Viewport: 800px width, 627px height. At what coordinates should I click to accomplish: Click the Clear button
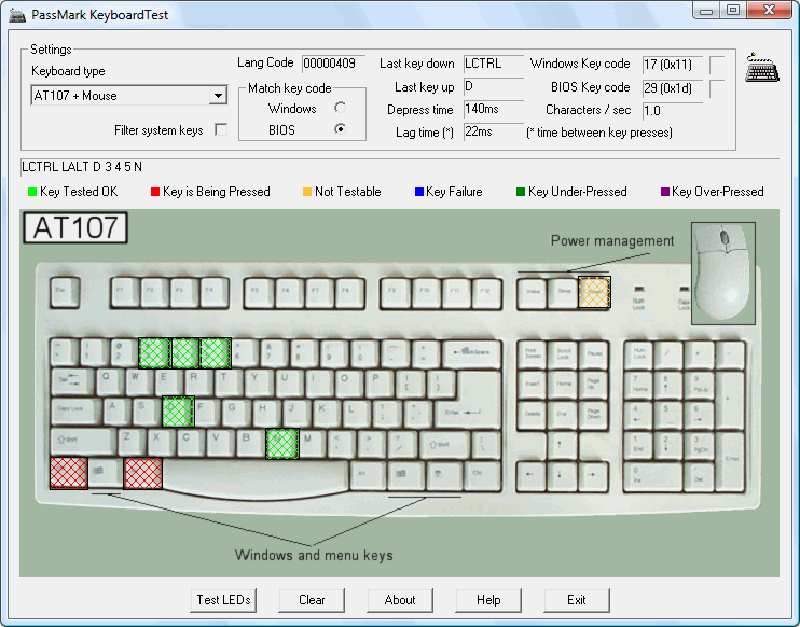[312, 600]
